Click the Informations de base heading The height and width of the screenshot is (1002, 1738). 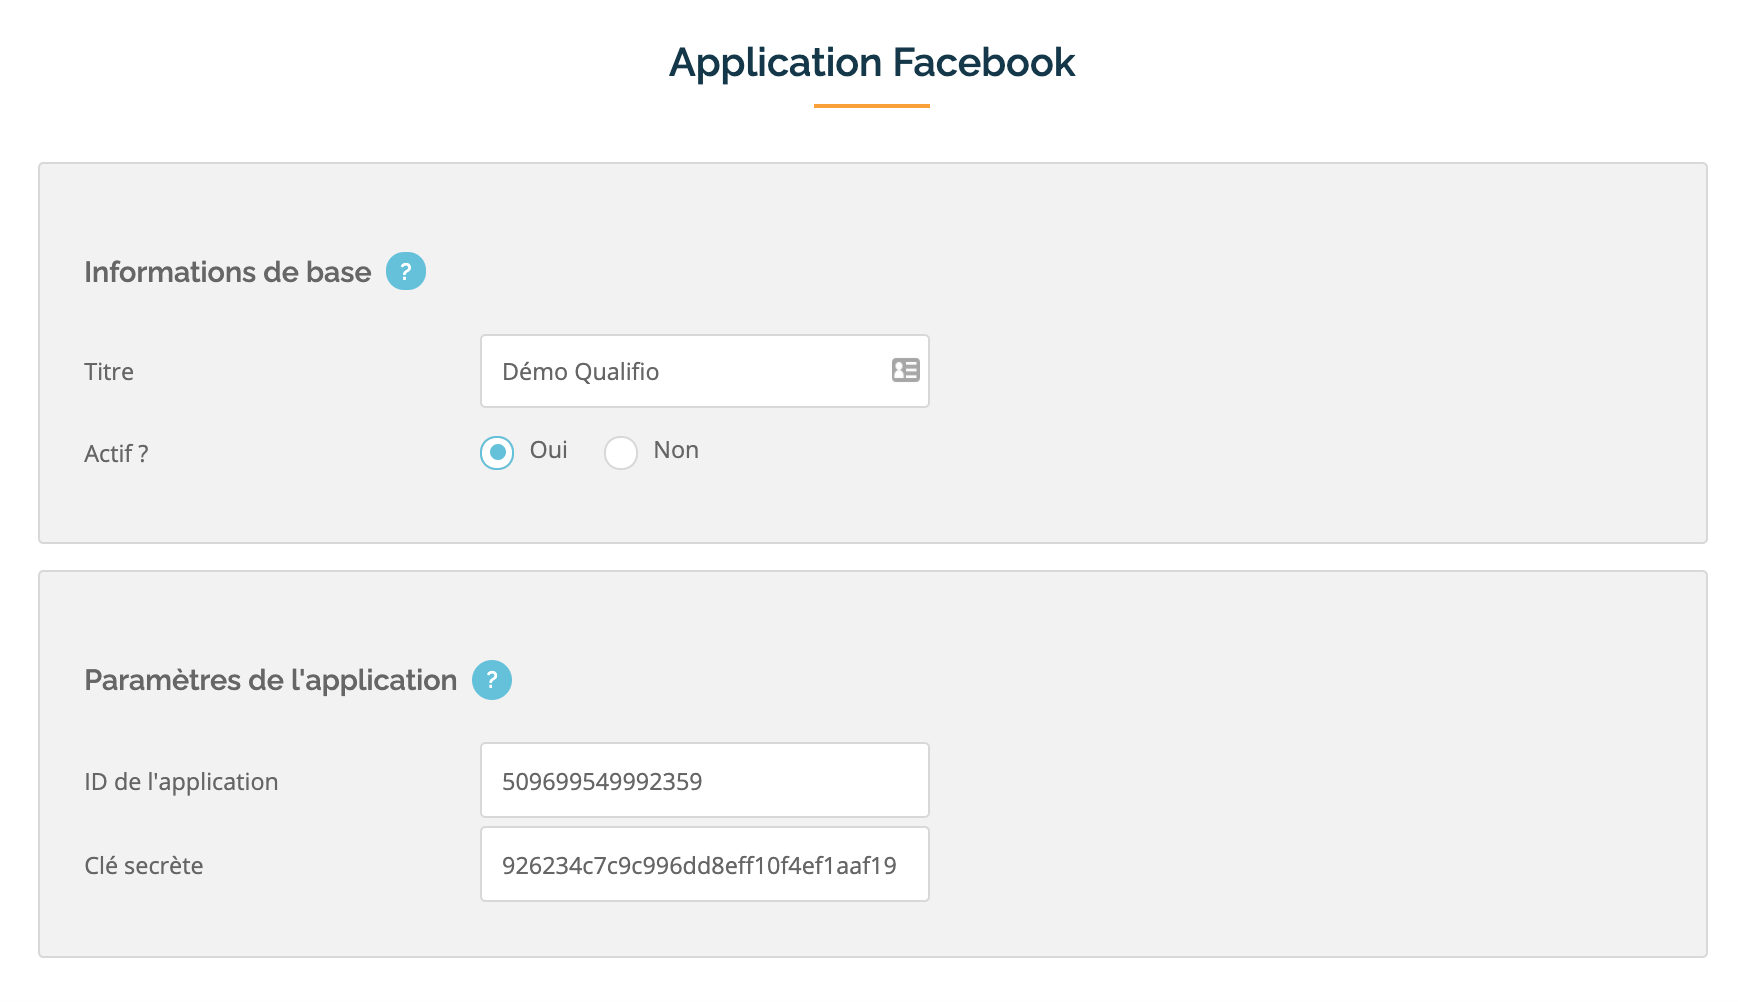click(228, 272)
